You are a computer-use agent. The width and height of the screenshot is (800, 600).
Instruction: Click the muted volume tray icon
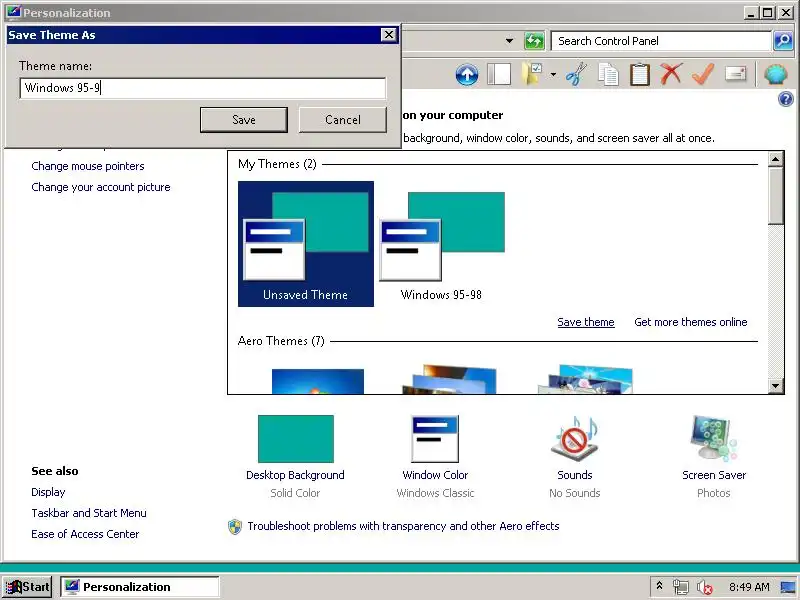705,587
